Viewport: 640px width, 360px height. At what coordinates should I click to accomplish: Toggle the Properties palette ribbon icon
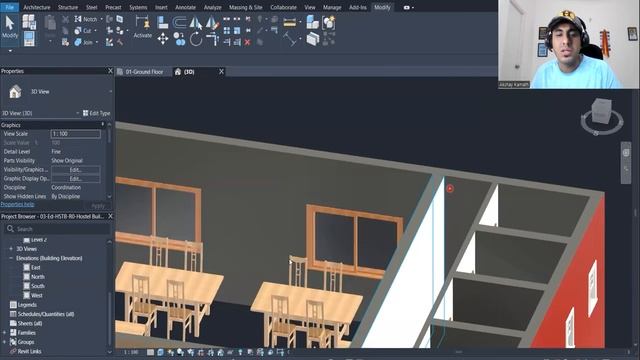coord(29,39)
